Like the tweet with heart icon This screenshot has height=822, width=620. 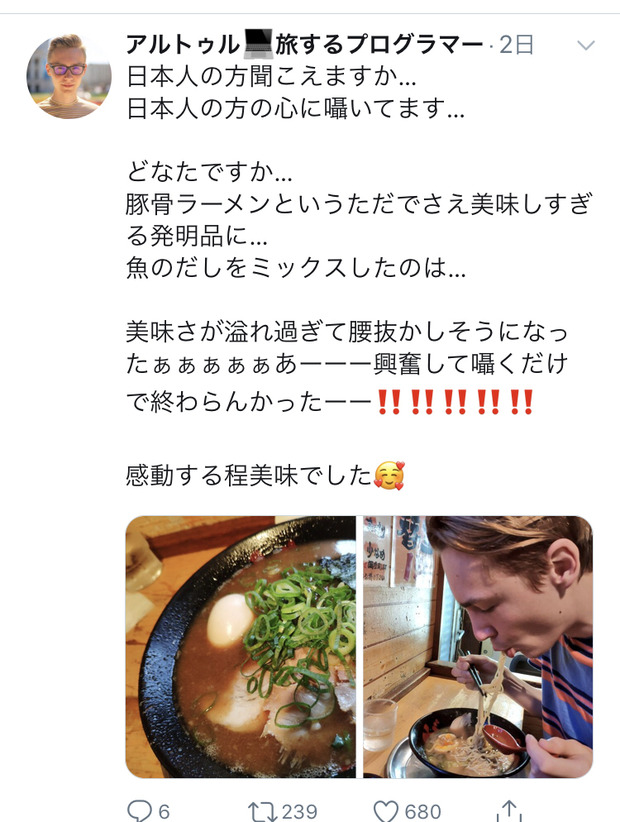pos(386,811)
